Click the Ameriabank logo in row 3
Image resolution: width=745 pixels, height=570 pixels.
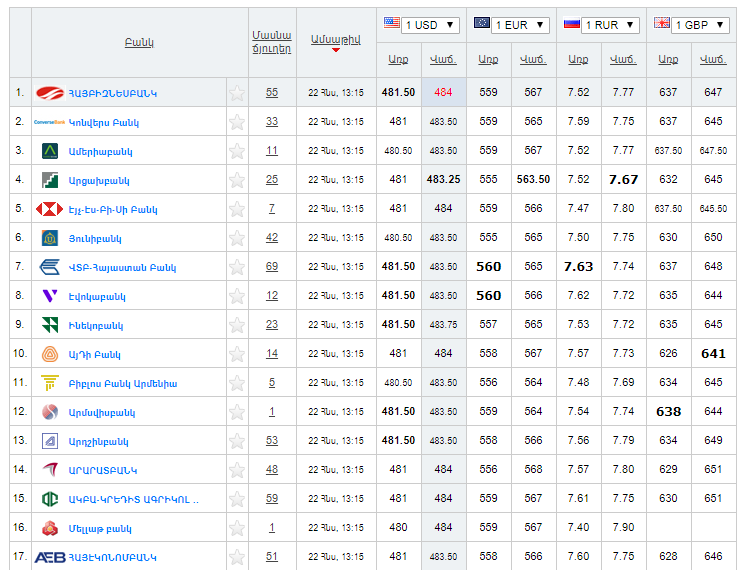(50, 151)
